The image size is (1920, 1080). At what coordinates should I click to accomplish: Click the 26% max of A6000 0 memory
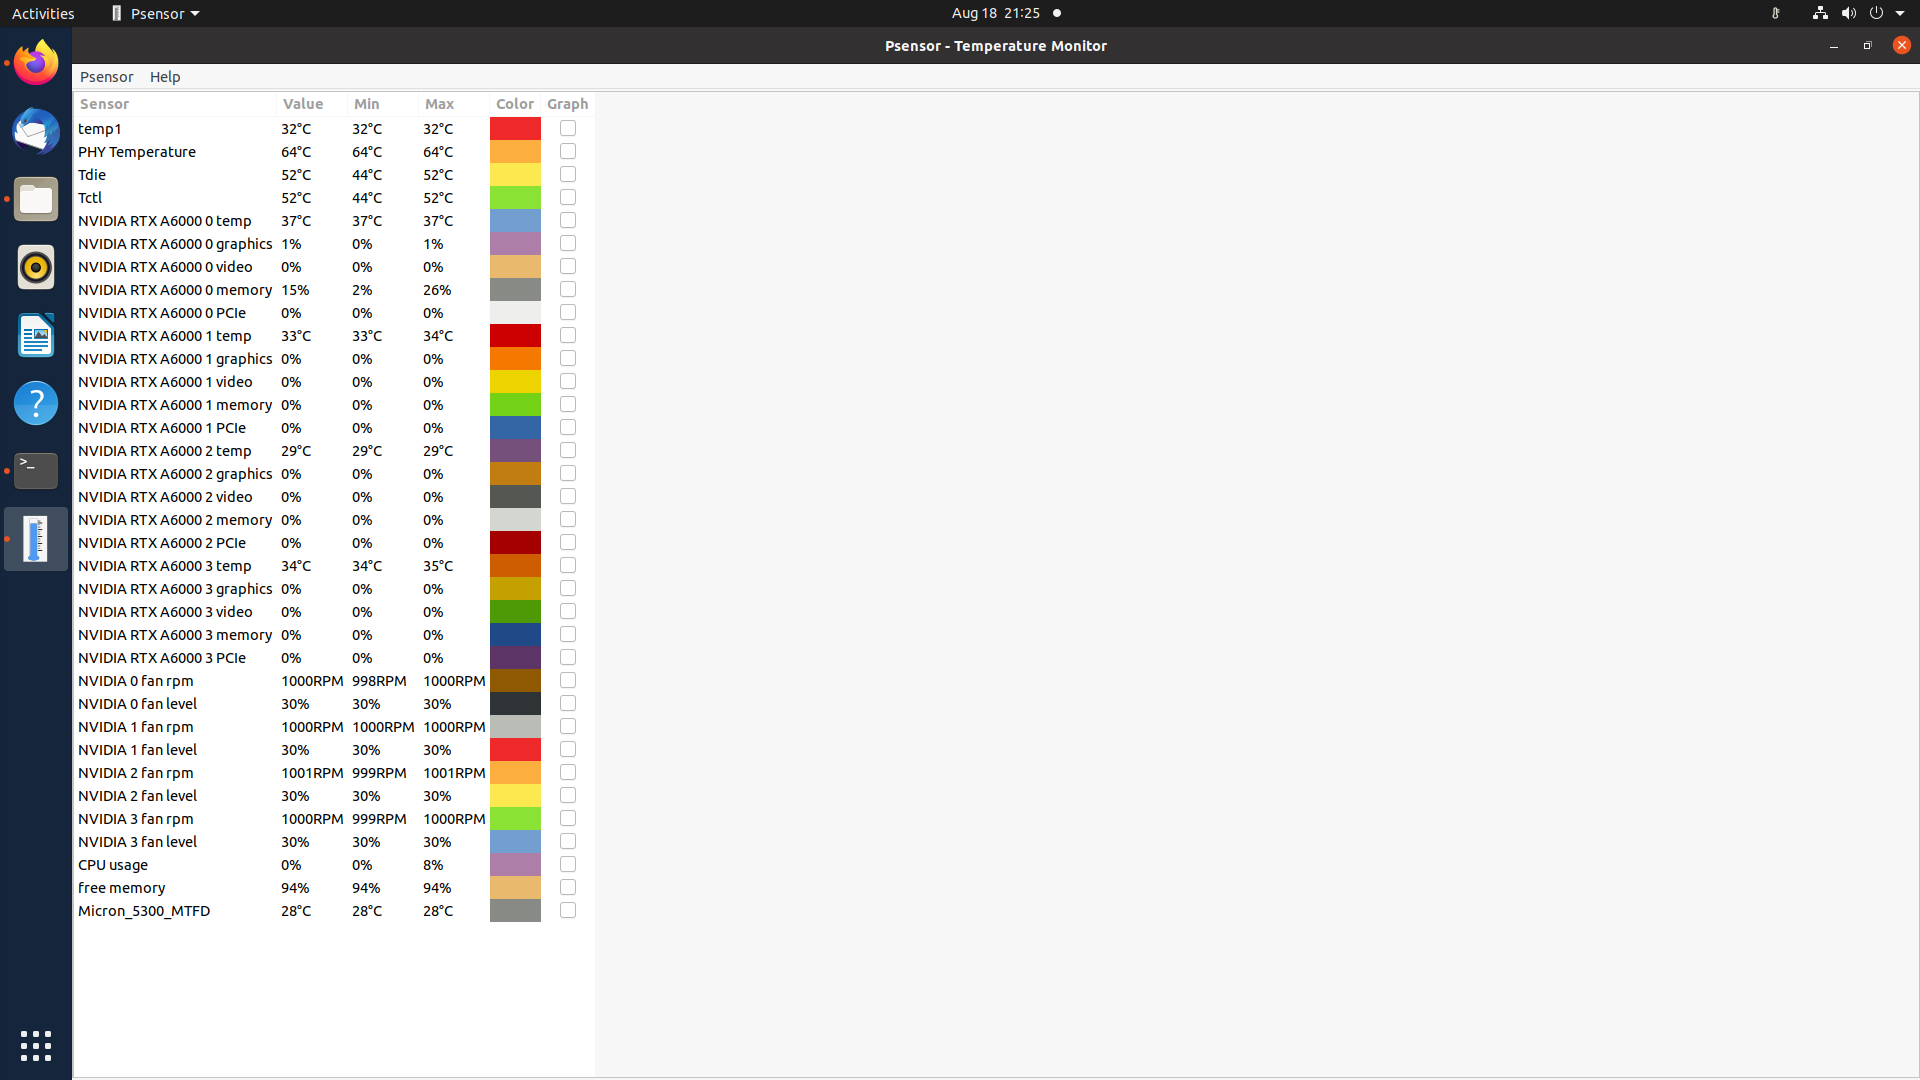(437, 289)
